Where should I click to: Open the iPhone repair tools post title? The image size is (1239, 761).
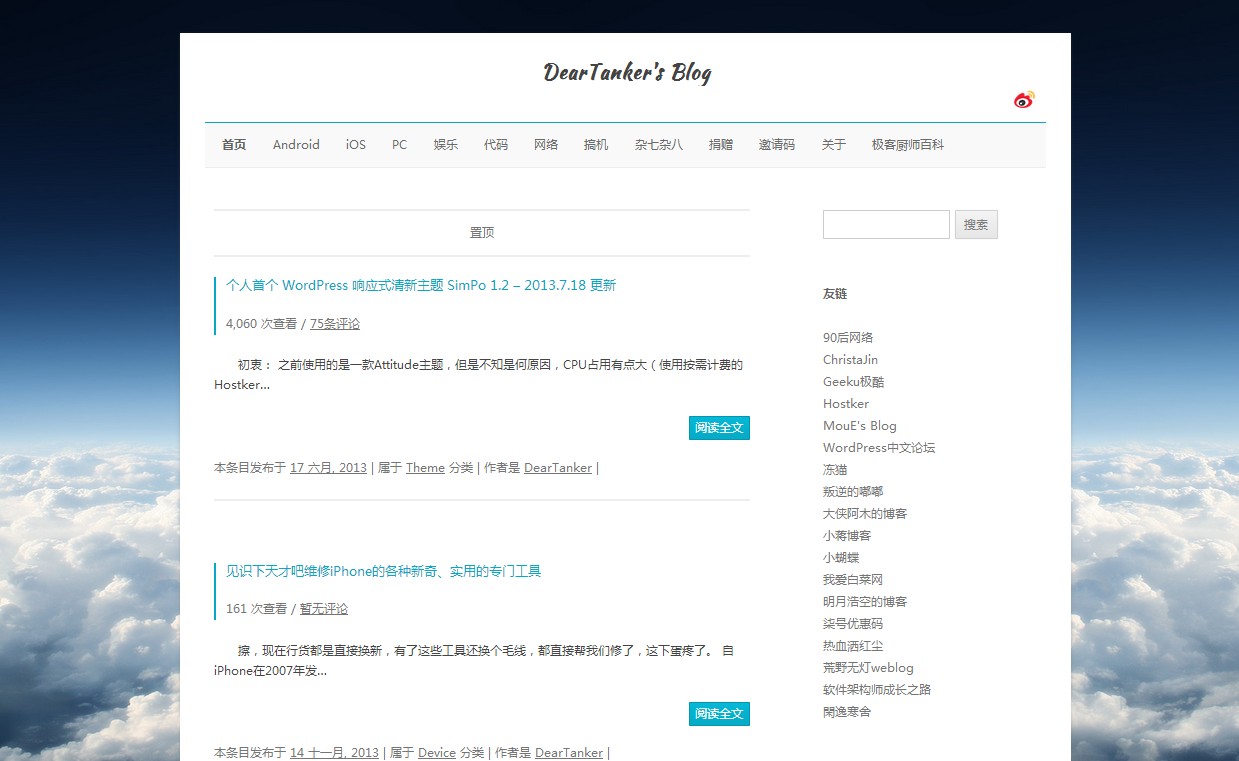(383, 572)
